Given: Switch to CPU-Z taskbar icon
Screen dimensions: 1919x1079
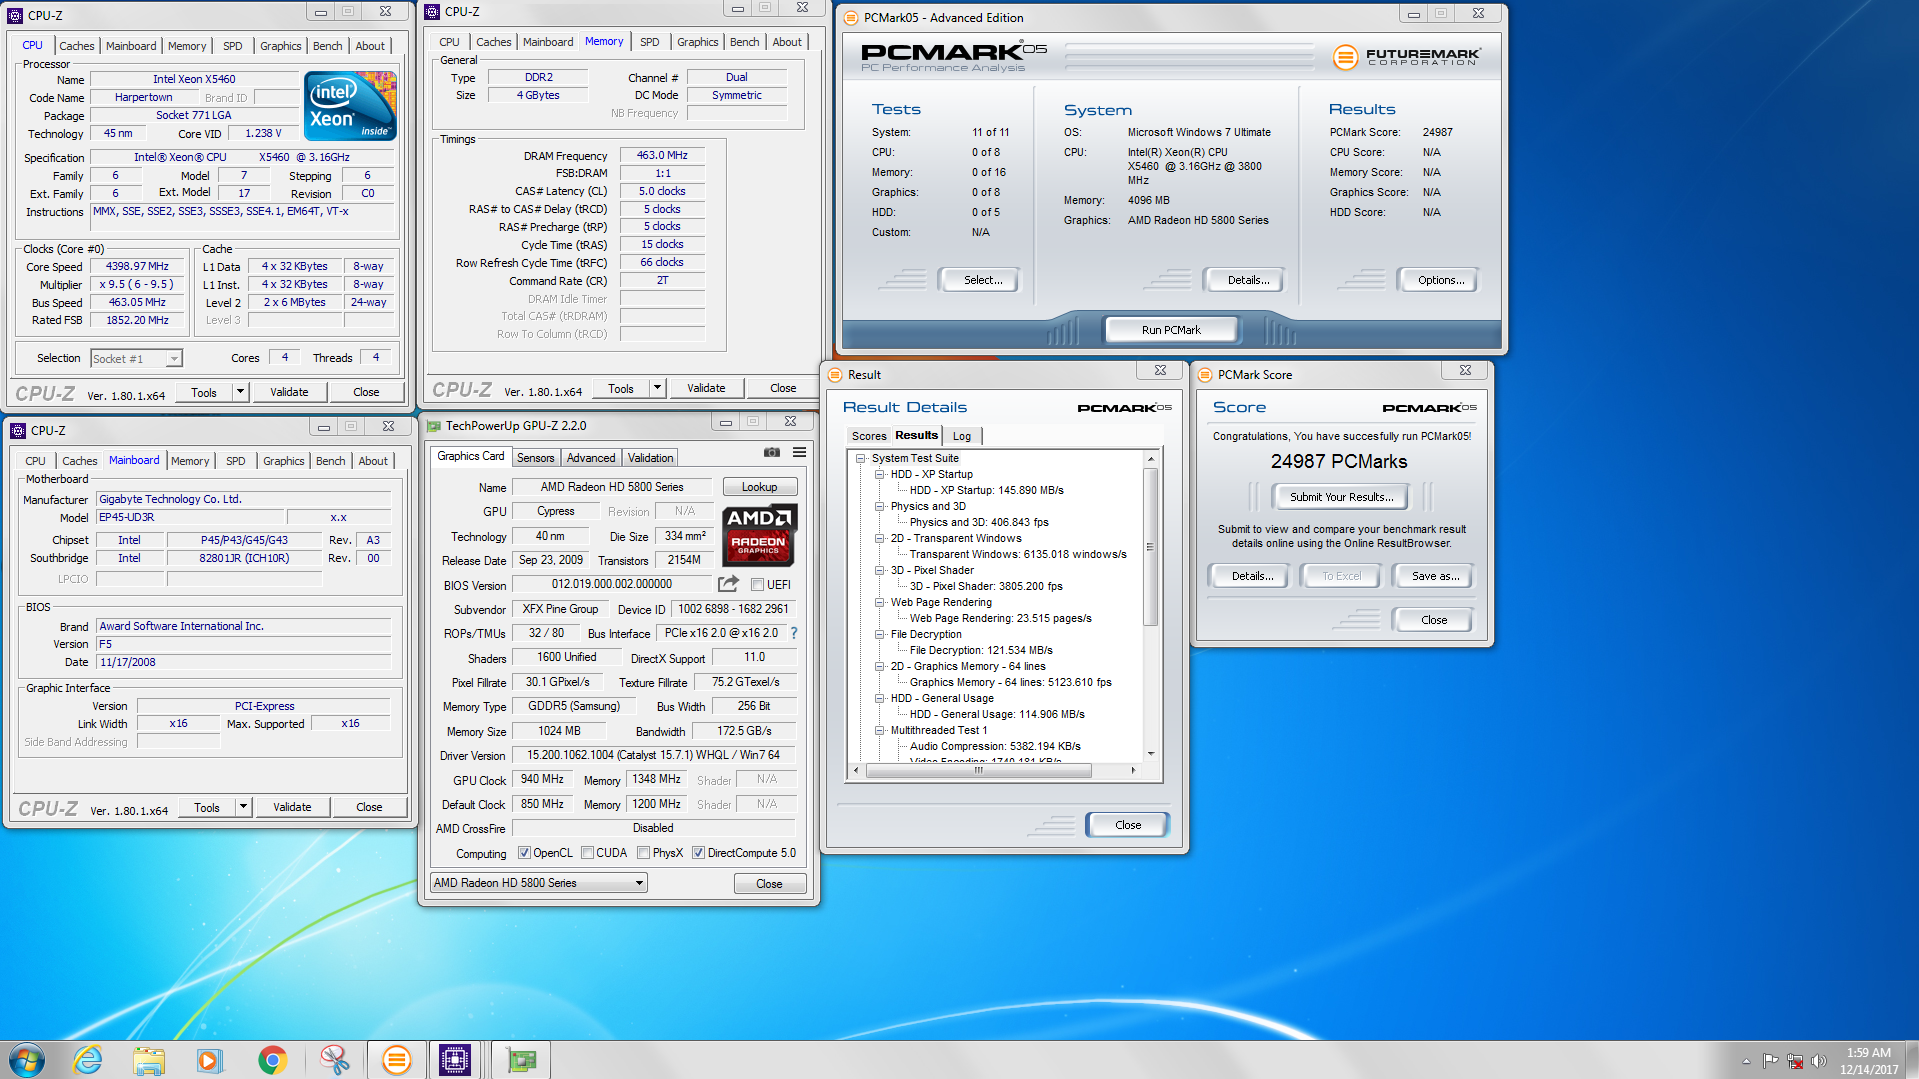Looking at the screenshot, I should (x=455, y=1059).
